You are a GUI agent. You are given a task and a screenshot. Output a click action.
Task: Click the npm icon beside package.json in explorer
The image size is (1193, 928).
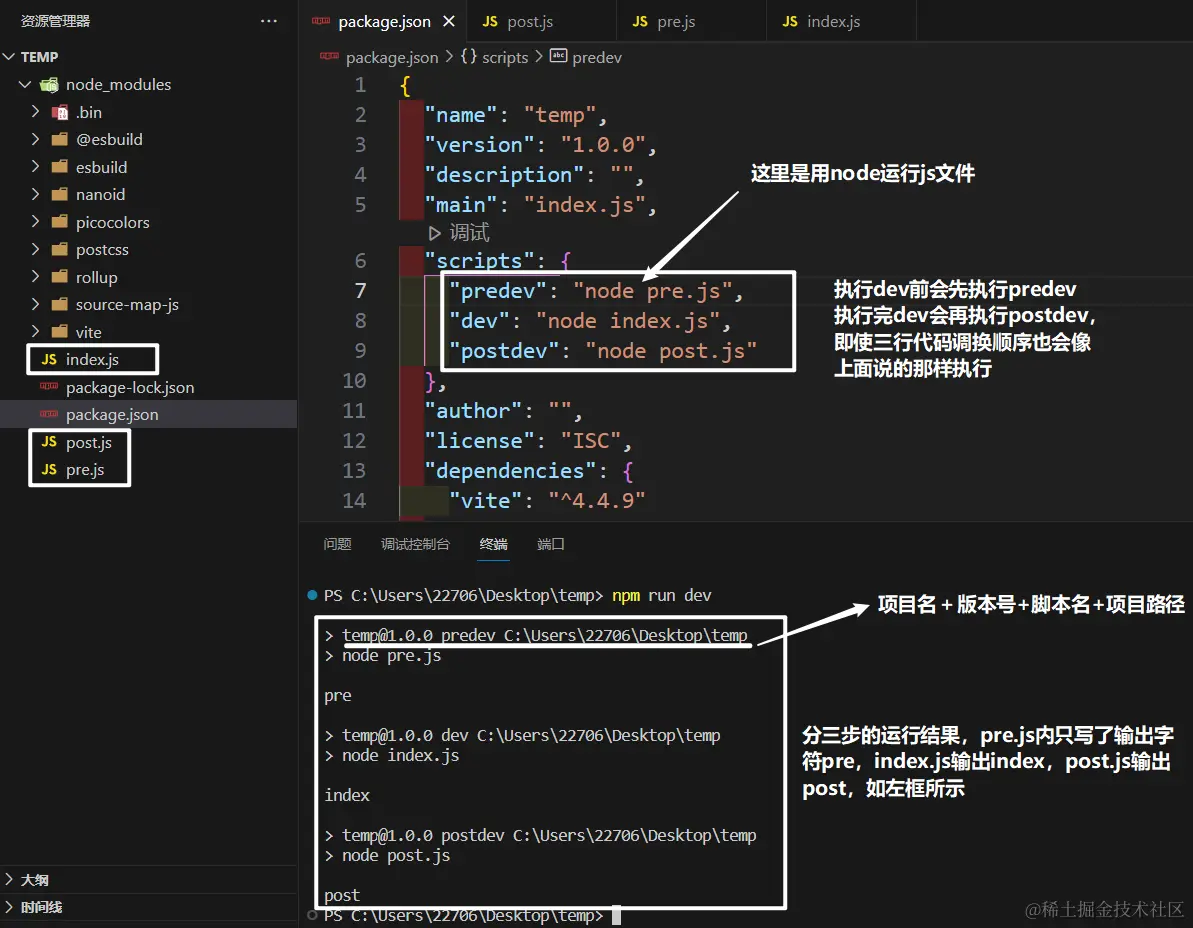click(49, 414)
